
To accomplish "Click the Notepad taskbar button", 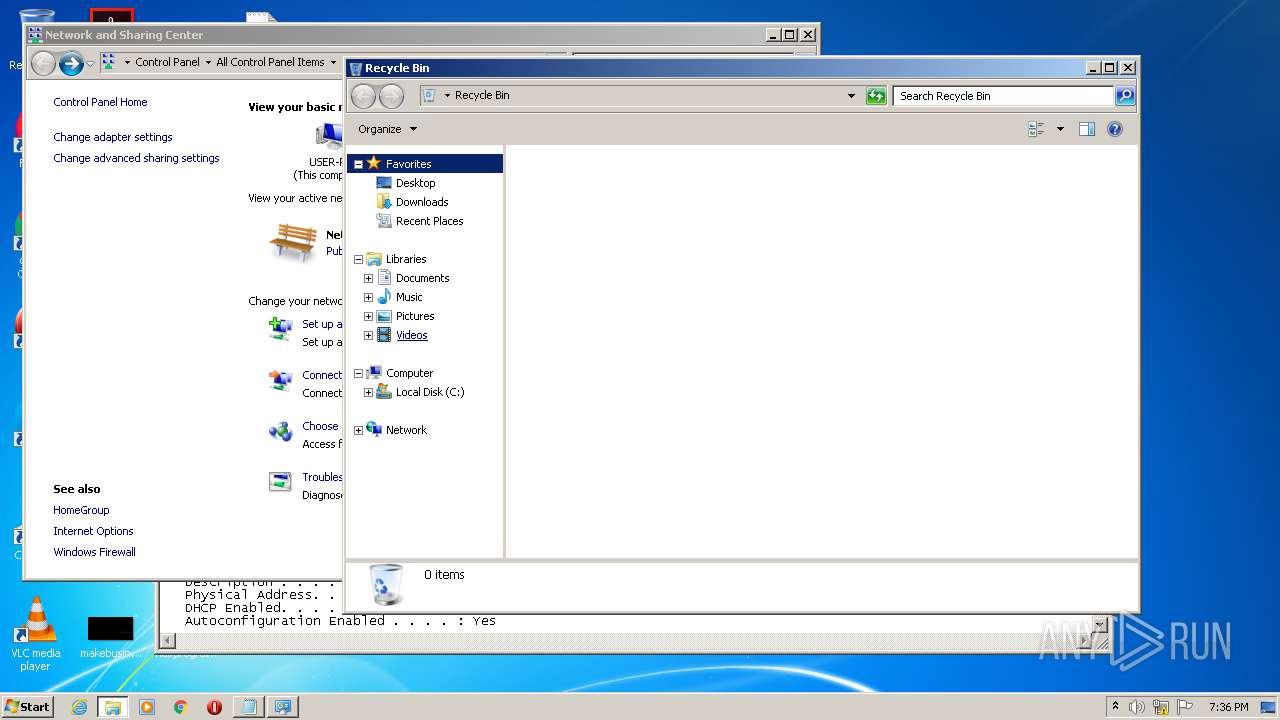I will [248, 707].
